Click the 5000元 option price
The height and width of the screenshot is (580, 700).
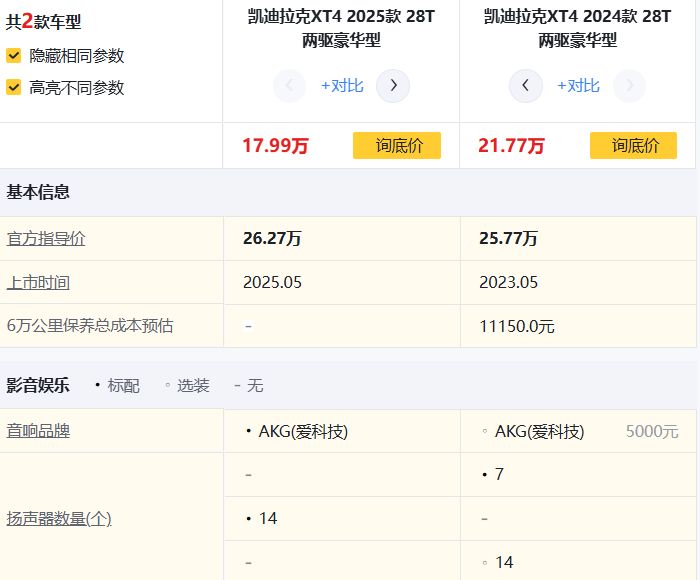pos(652,431)
